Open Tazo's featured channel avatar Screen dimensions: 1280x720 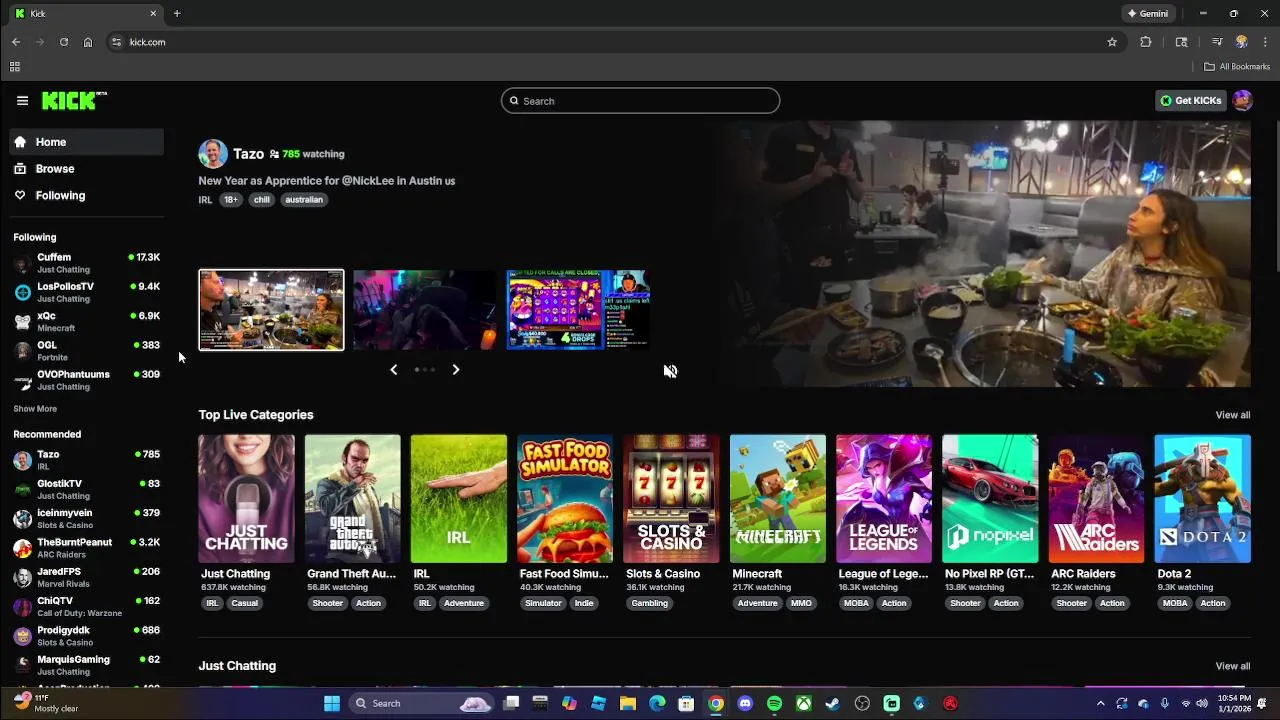[x=213, y=154]
